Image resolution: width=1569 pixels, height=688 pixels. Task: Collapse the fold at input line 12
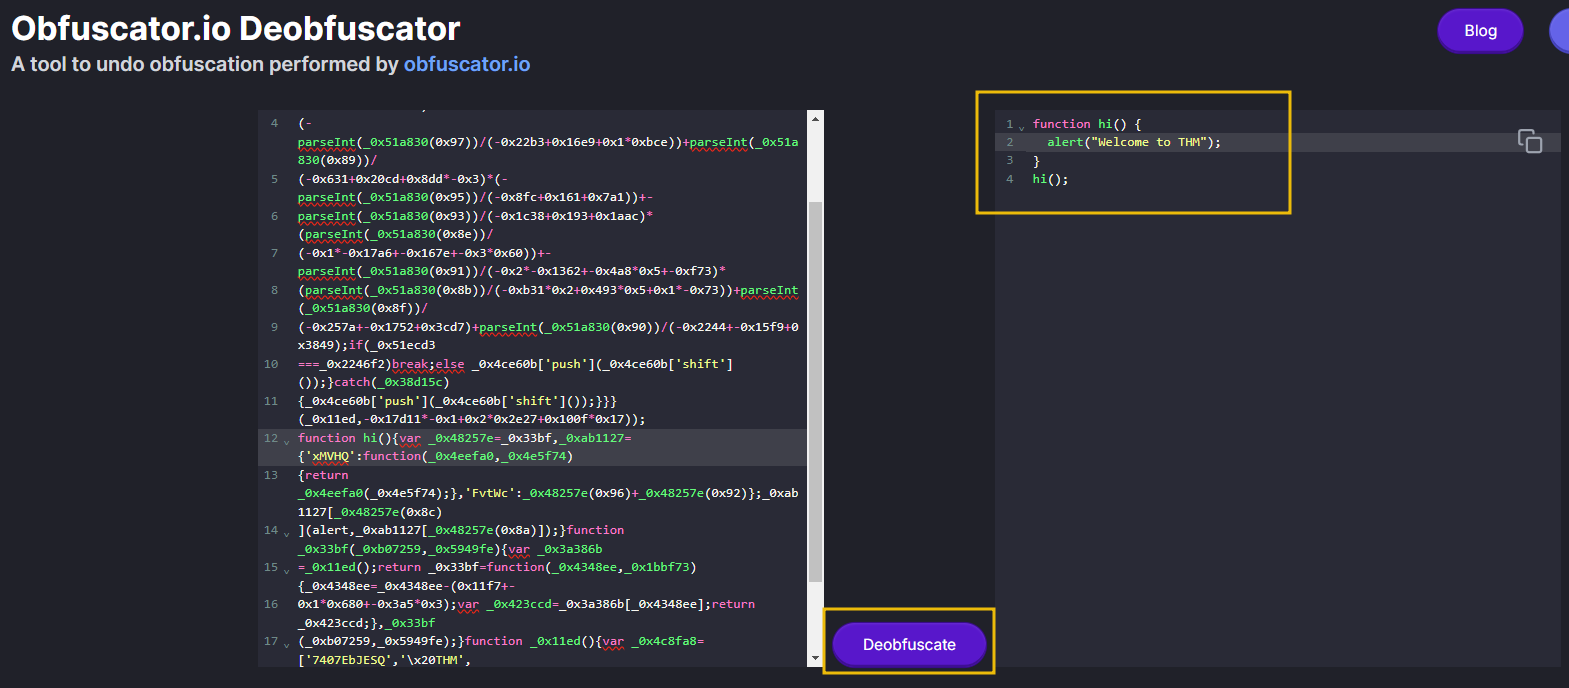click(x=287, y=440)
